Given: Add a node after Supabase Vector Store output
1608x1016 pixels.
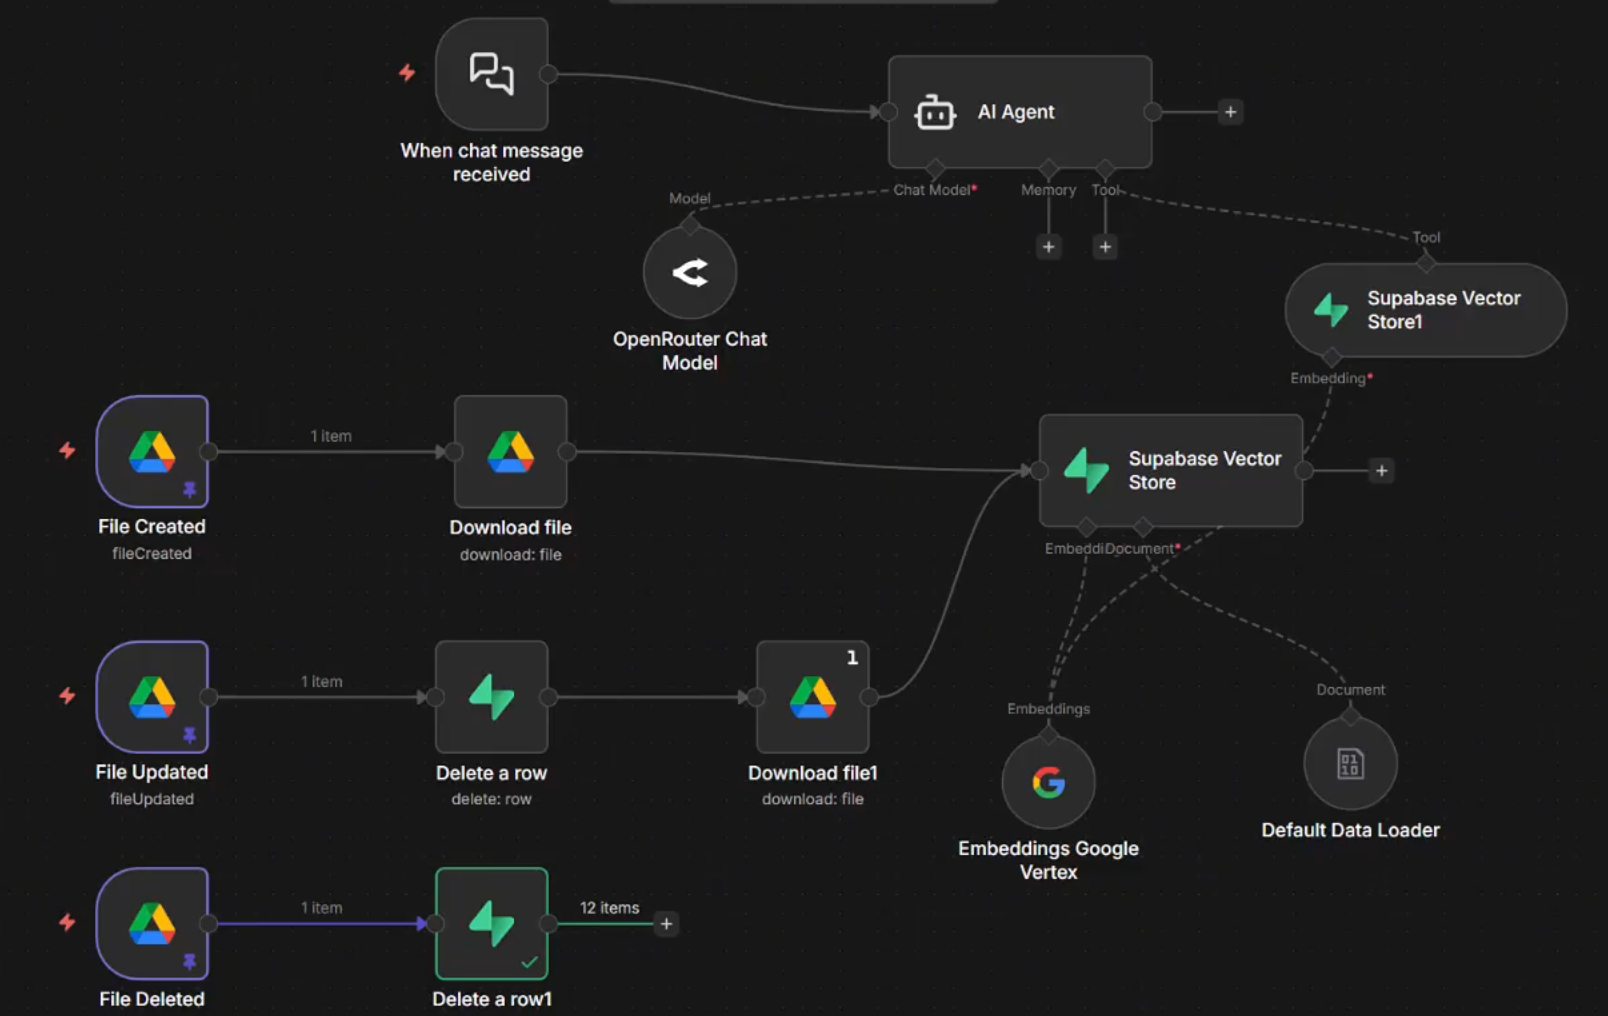Looking at the screenshot, I should 1382,470.
